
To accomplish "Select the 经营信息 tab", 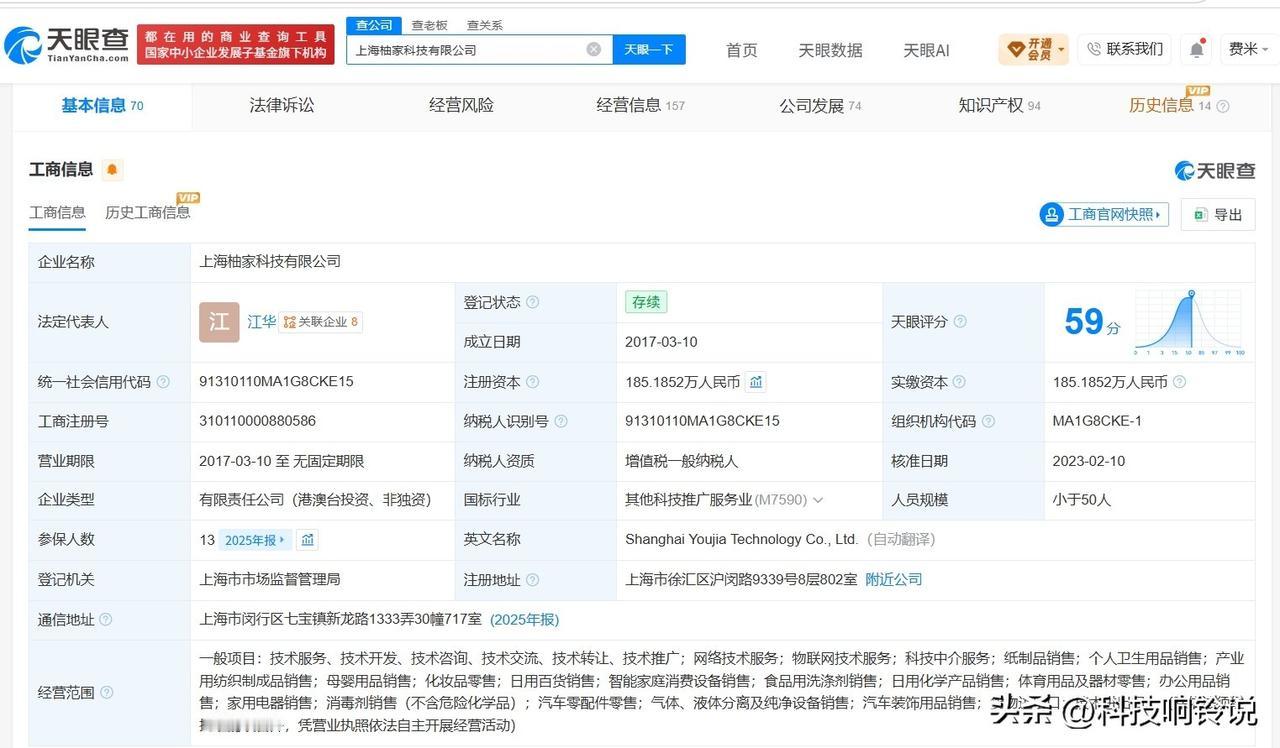I will click(640, 106).
